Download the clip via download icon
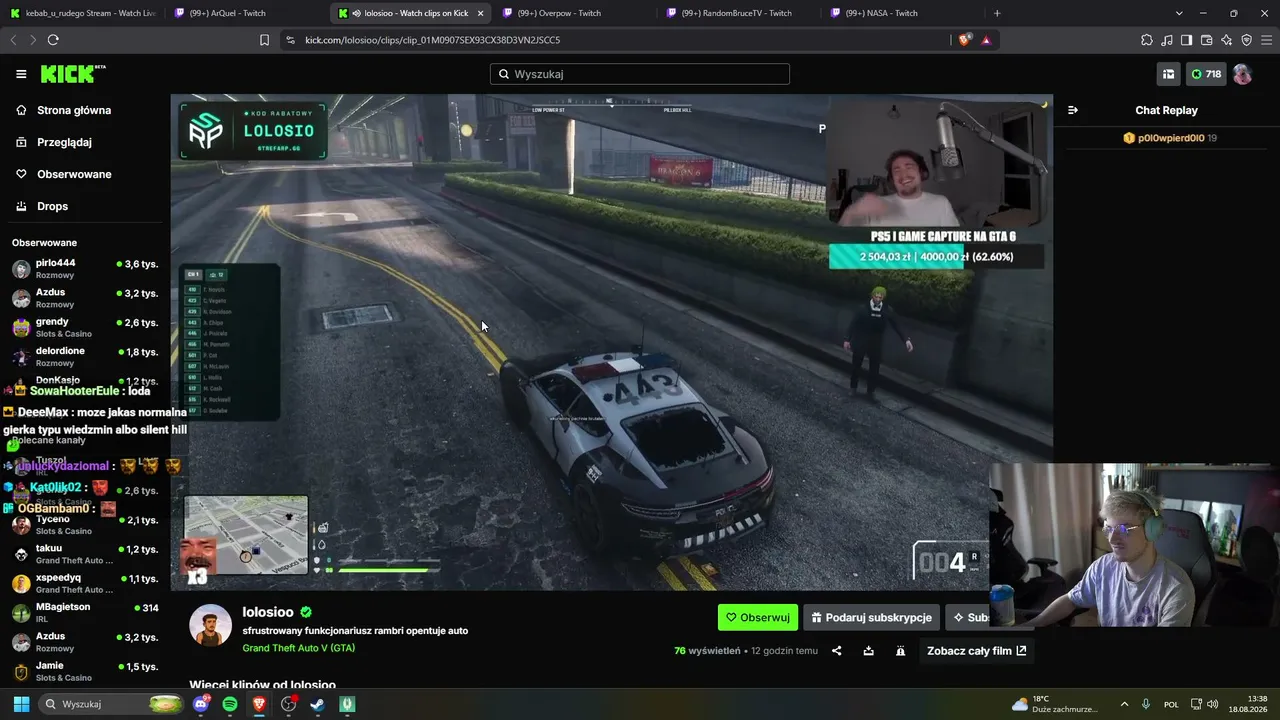This screenshot has height=720, width=1280. (x=869, y=651)
